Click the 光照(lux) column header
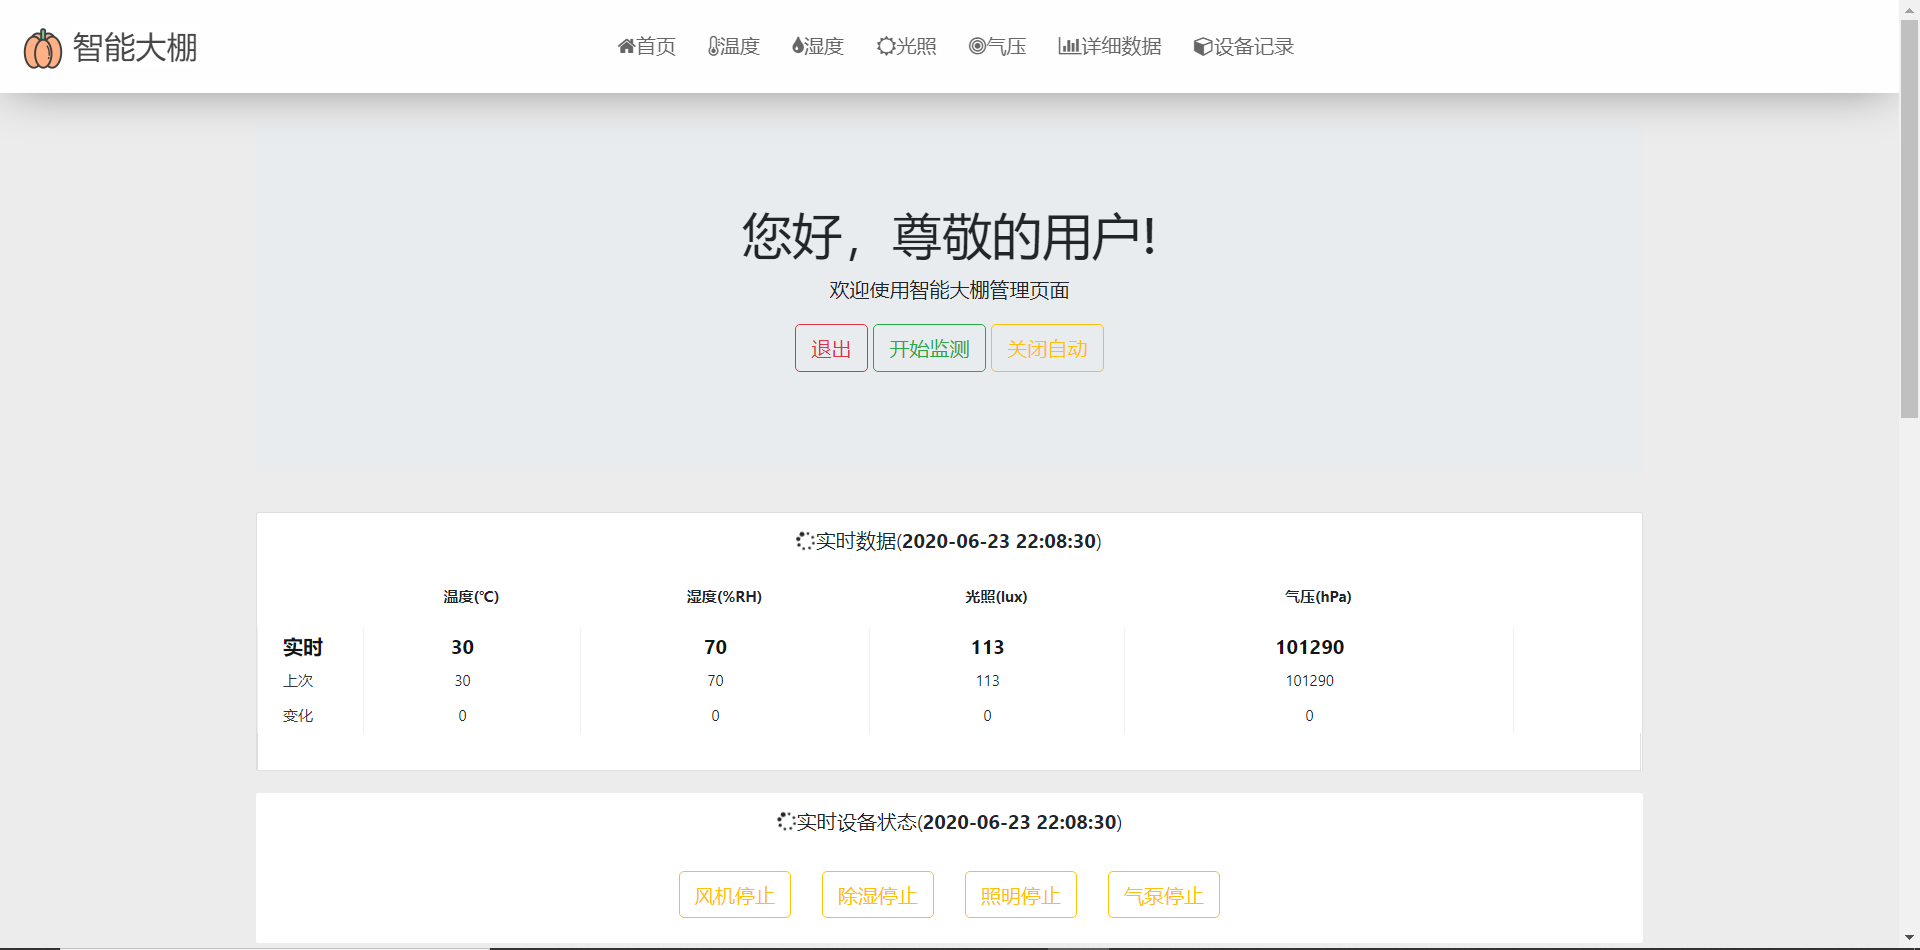1920x950 pixels. click(x=996, y=597)
